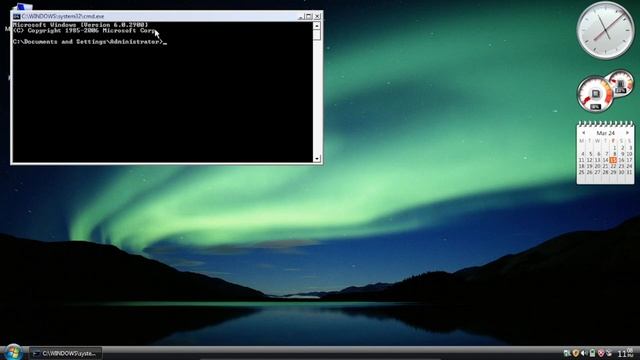The image size is (640, 360).
Task: Select day 22 in calendar gadget
Action: [x=613, y=166]
